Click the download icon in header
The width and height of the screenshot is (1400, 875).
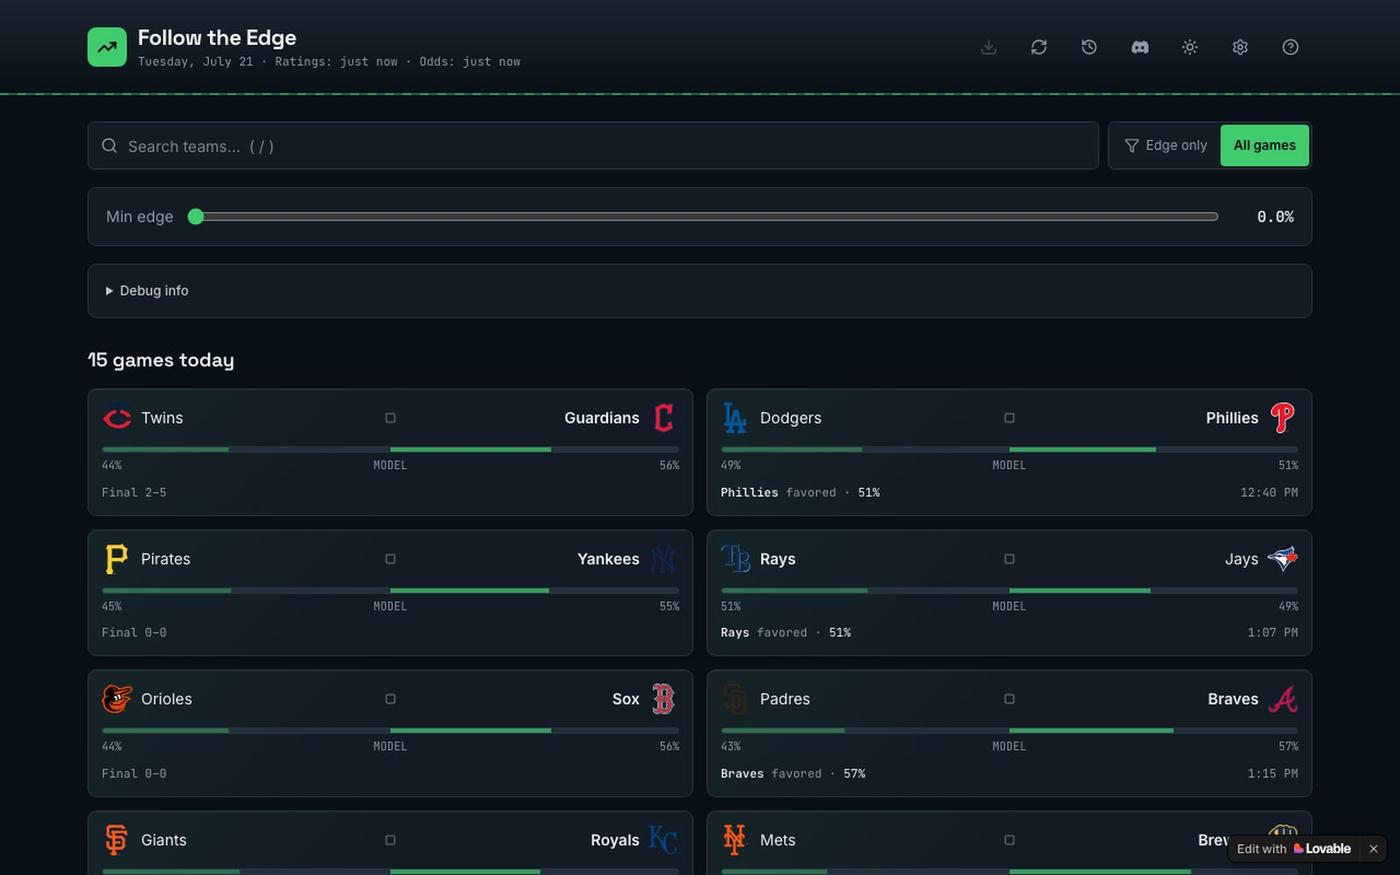coord(988,47)
